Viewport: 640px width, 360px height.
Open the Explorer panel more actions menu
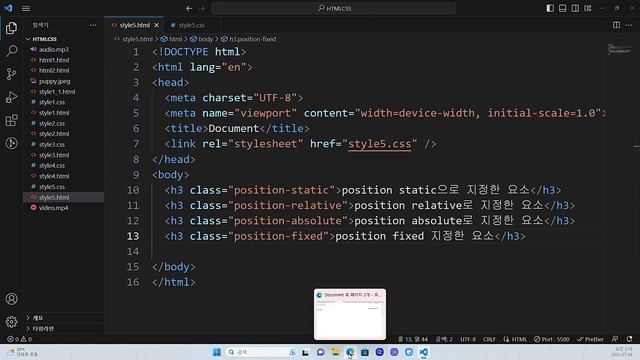(93, 25)
